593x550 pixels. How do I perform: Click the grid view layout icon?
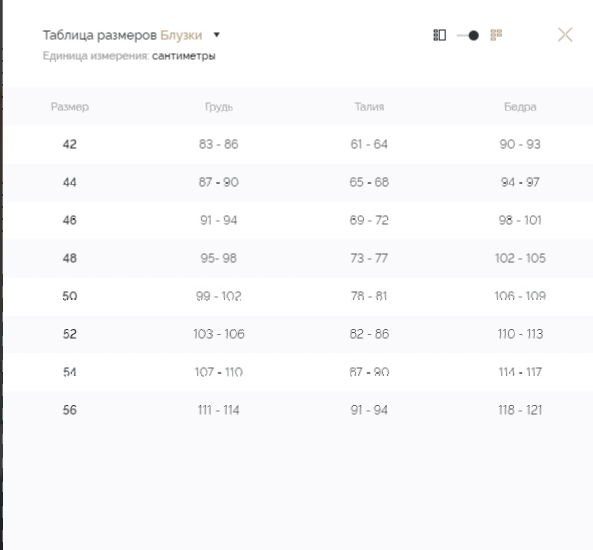tap(496, 35)
